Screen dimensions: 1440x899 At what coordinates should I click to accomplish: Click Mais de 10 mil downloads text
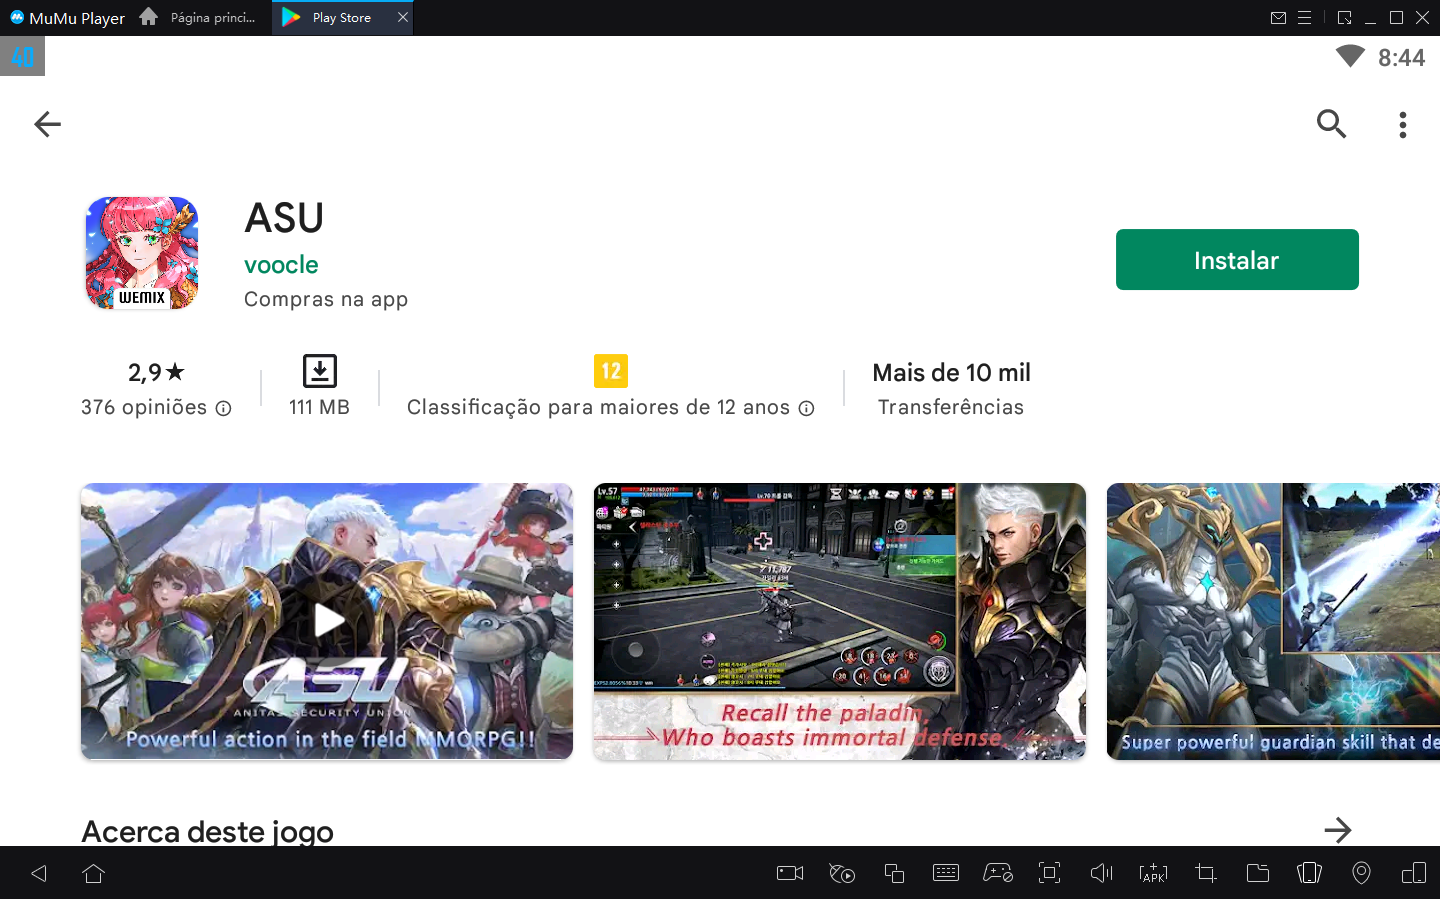pos(951,373)
